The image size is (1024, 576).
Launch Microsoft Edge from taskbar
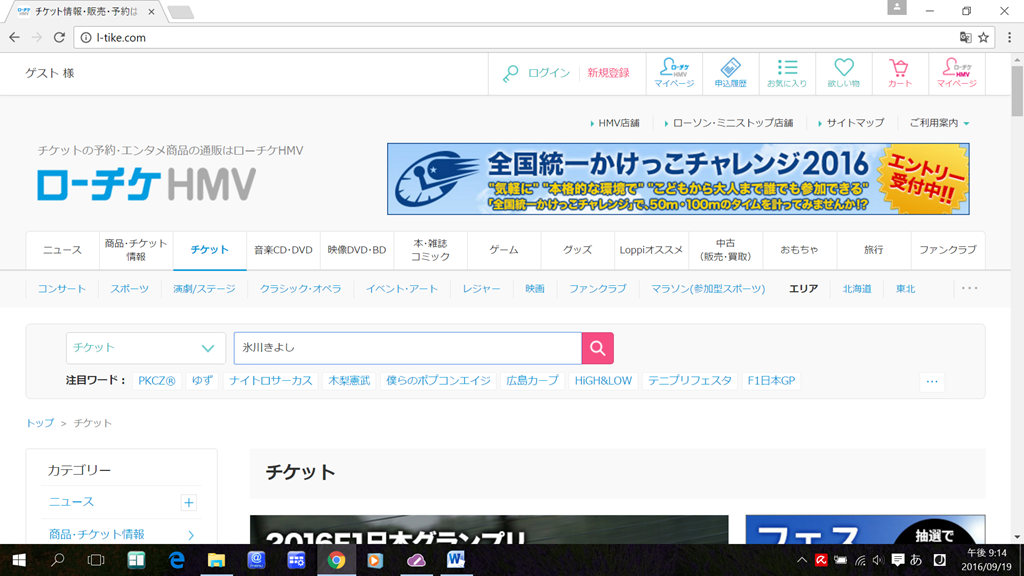tap(177, 560)
